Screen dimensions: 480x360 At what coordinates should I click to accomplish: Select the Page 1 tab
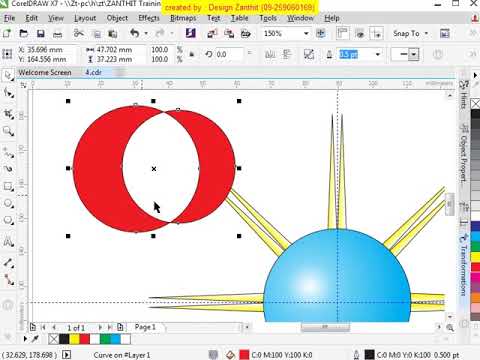145,327
